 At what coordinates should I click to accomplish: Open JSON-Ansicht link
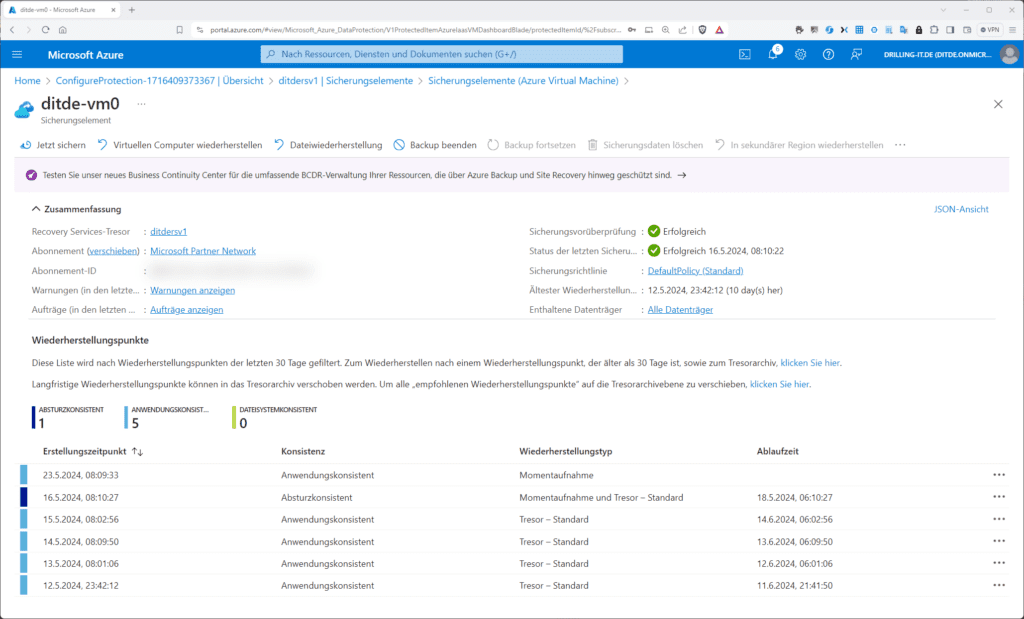coord(961,209)
